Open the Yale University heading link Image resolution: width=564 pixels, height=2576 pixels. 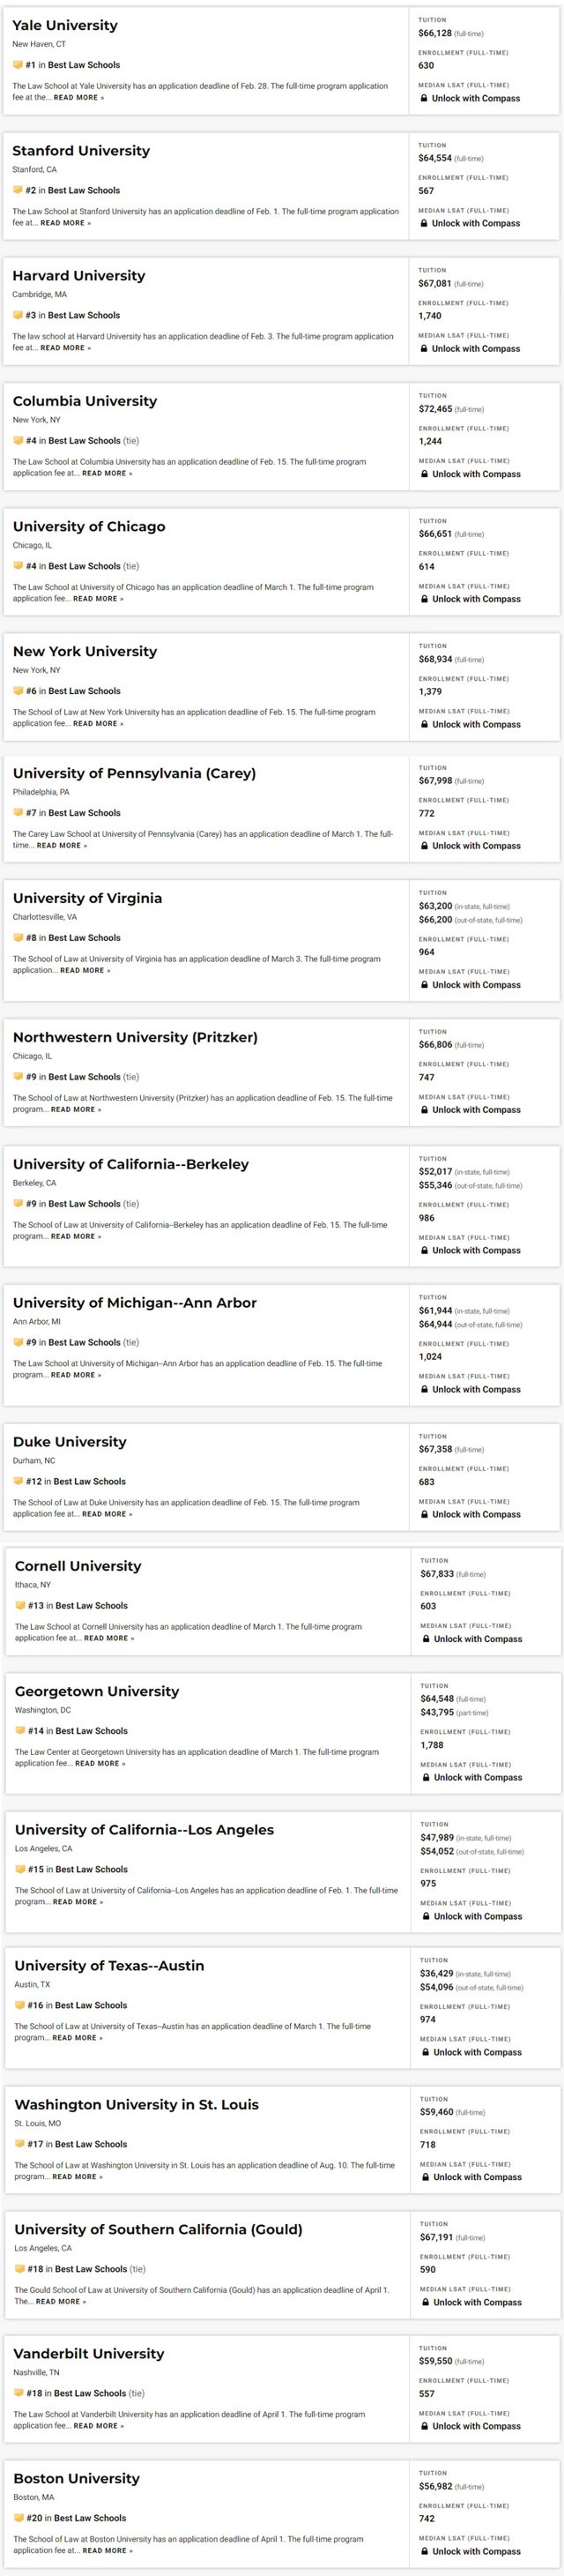[x=65, y=25]
